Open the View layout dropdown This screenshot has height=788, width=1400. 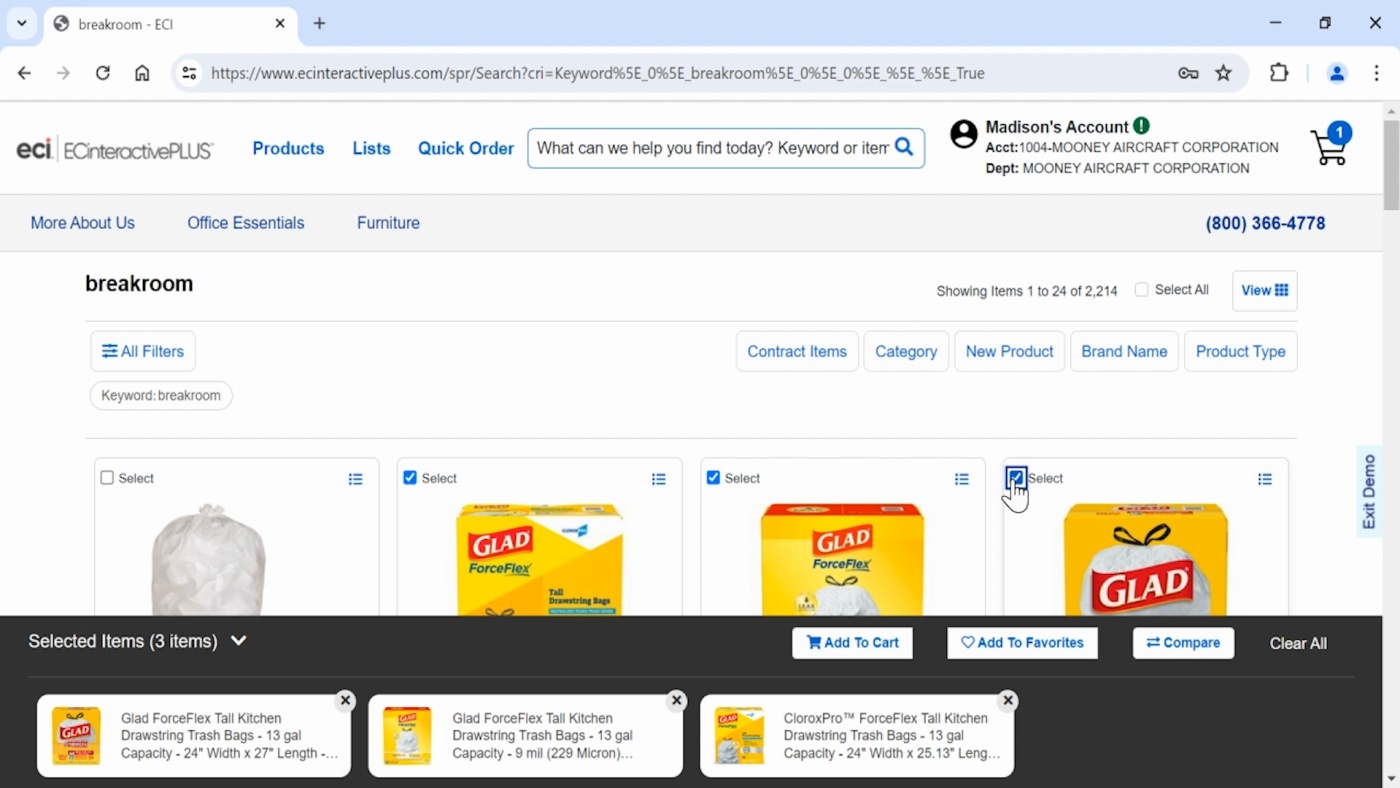click(1264, 291)
